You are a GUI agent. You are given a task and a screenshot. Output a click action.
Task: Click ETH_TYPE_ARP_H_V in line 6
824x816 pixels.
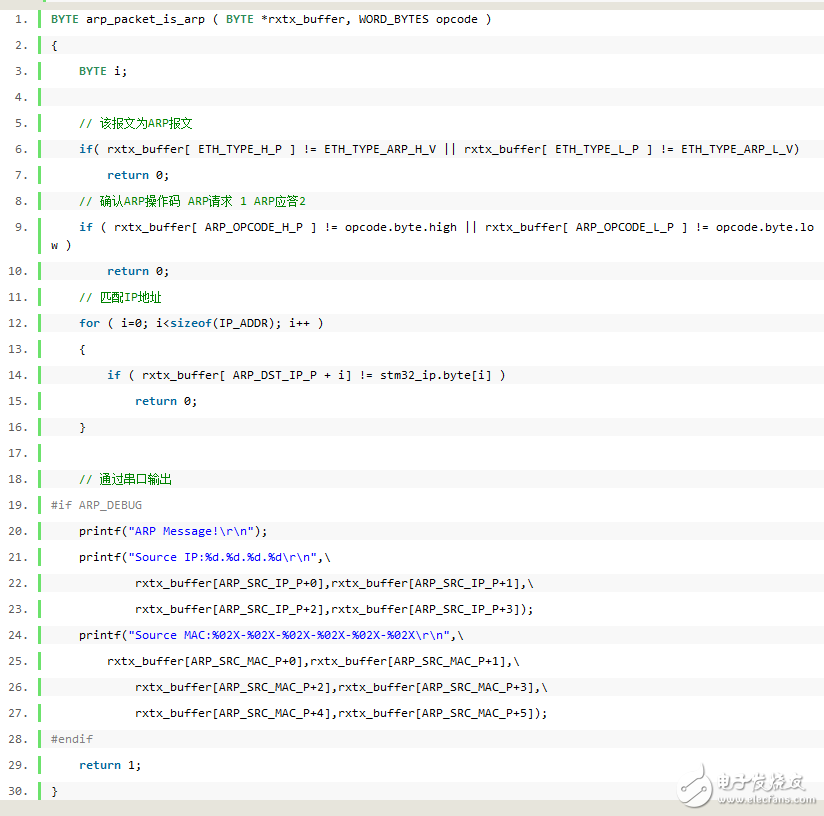[380, 149]
